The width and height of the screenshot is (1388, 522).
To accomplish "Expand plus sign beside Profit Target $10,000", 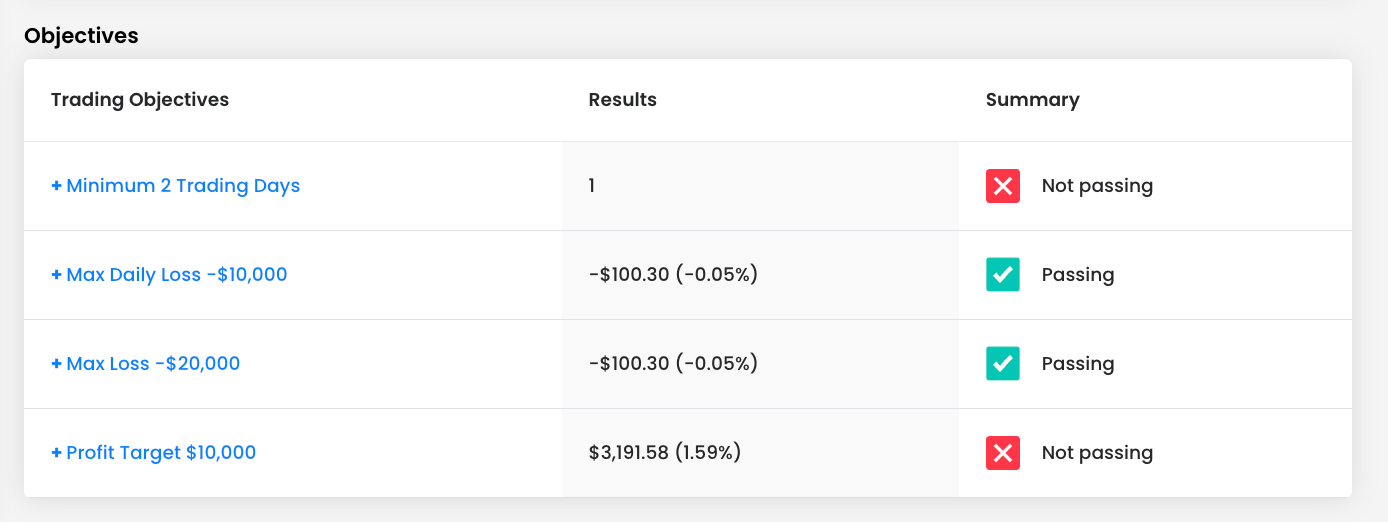I will click(x=56, y=453).
